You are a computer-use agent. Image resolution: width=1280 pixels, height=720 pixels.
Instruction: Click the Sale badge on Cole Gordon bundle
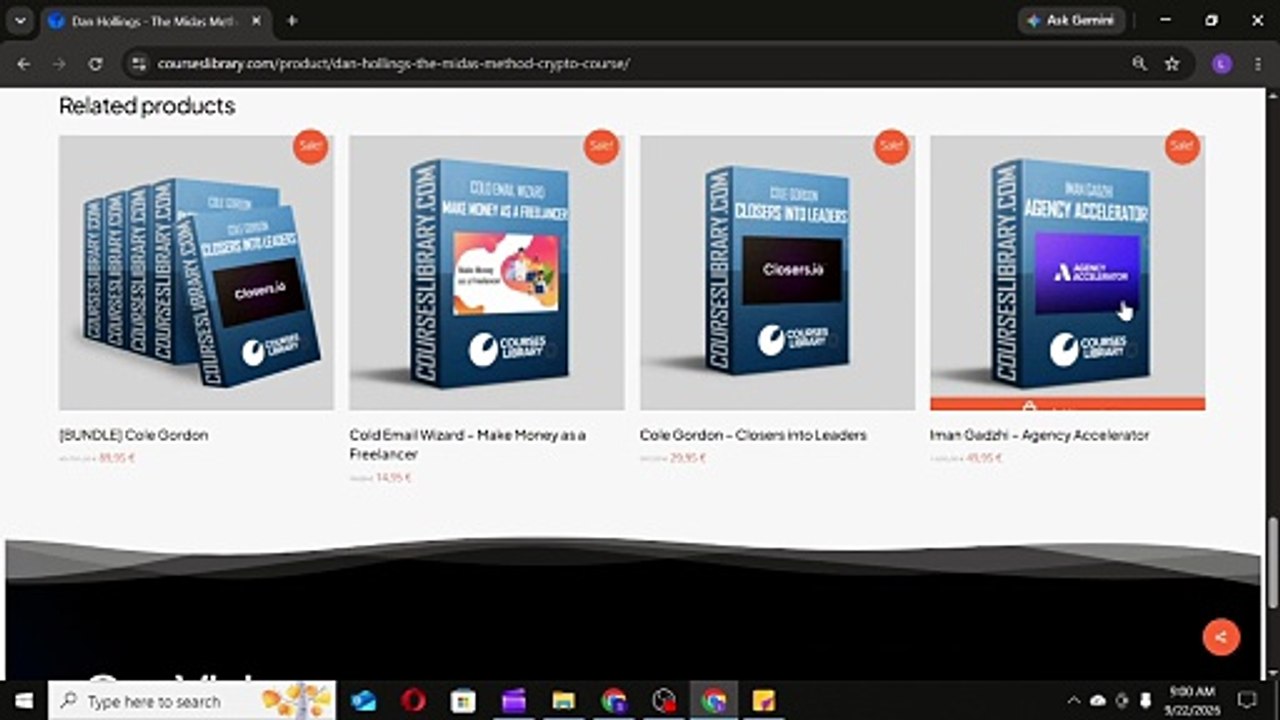coord(311,146)
